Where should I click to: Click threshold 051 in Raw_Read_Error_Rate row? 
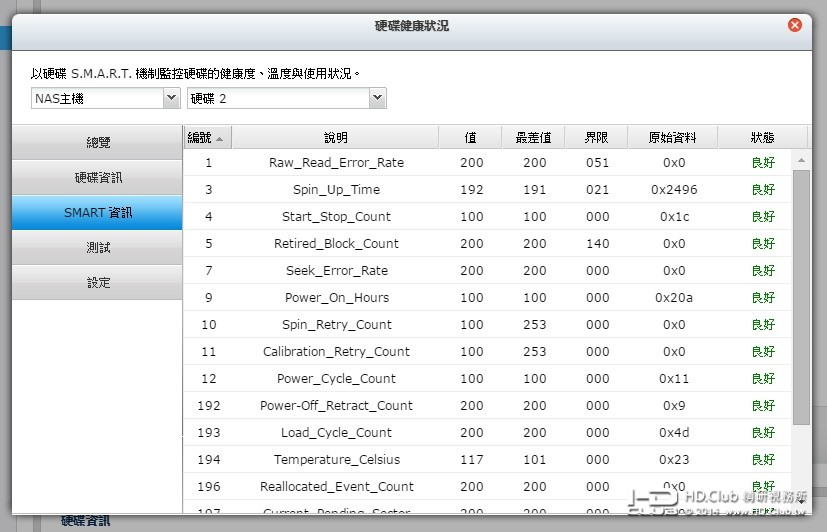click(x=598, y=162)
